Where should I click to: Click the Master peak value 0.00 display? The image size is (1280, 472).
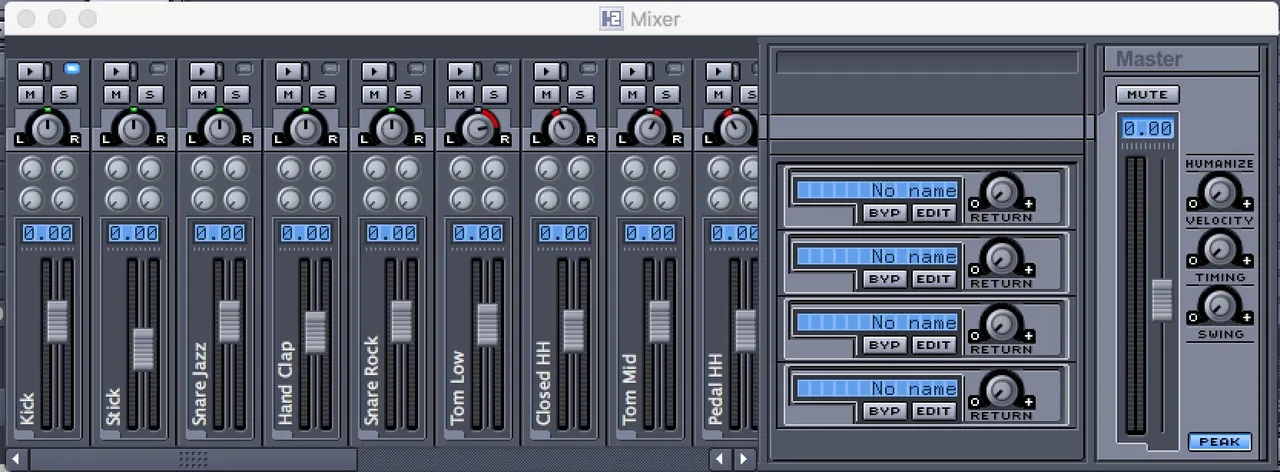1147,128
